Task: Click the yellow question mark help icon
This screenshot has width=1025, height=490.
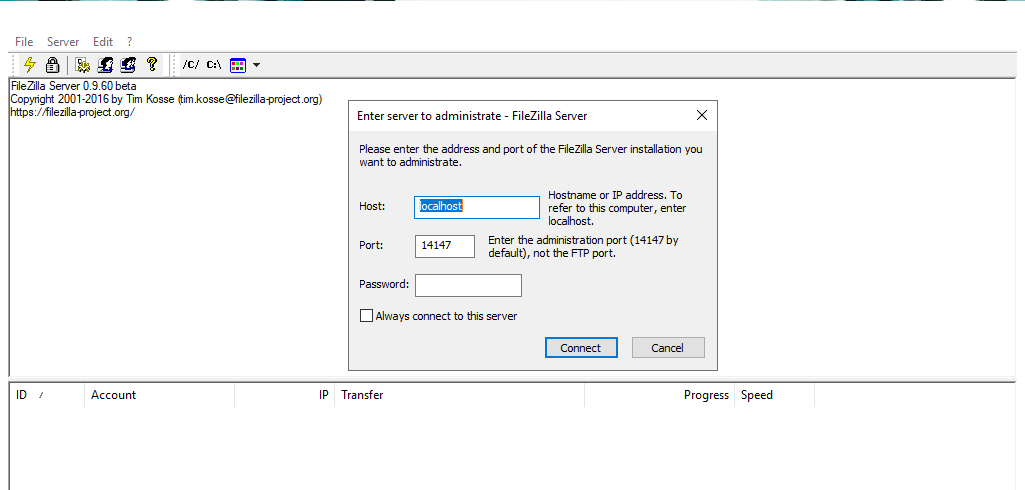Action: [x=152, y=65]
